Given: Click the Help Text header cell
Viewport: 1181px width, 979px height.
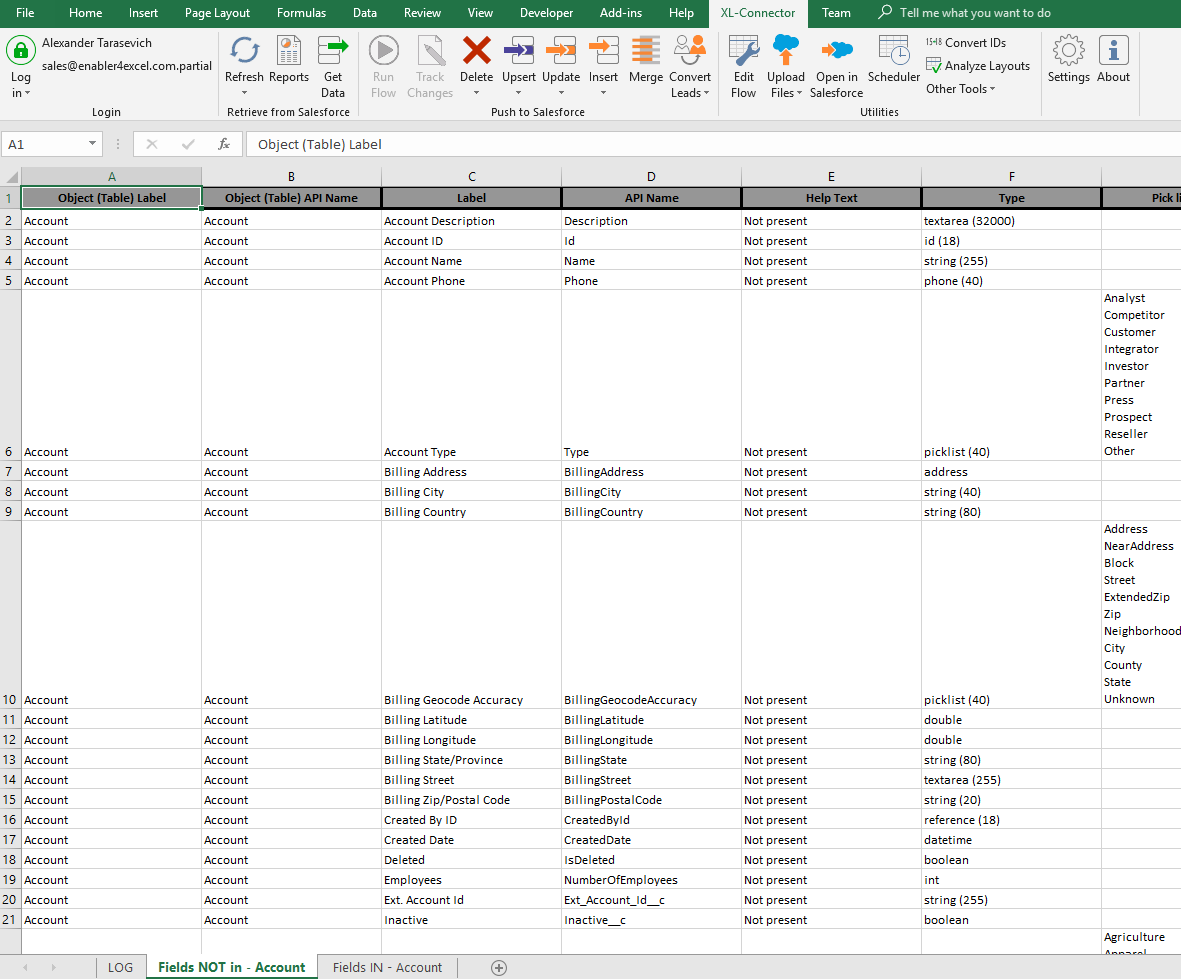Looking at the screenshot, I should click(x=832, y=198).
